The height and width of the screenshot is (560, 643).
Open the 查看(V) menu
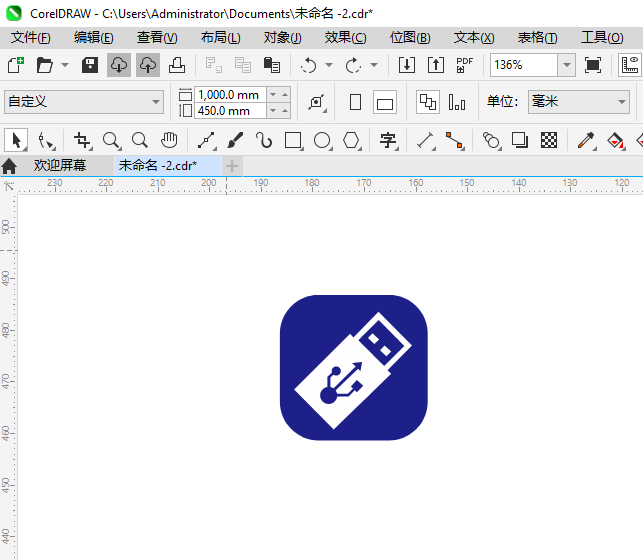157,38
